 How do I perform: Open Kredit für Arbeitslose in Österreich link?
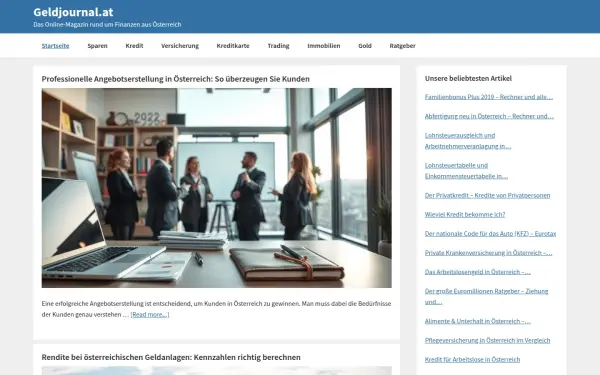[472, 359]
